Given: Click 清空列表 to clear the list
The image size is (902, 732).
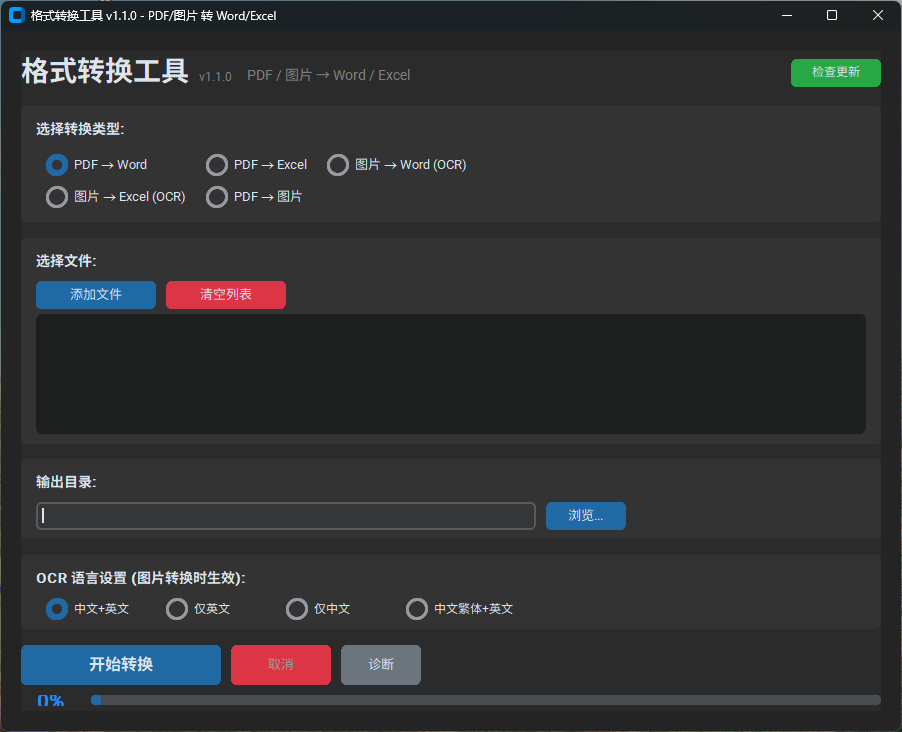Looking at the screenshot, I should point(226,295).
